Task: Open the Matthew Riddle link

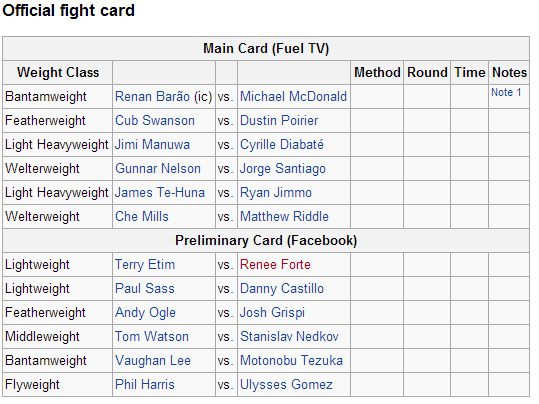Action: point(284,217)
